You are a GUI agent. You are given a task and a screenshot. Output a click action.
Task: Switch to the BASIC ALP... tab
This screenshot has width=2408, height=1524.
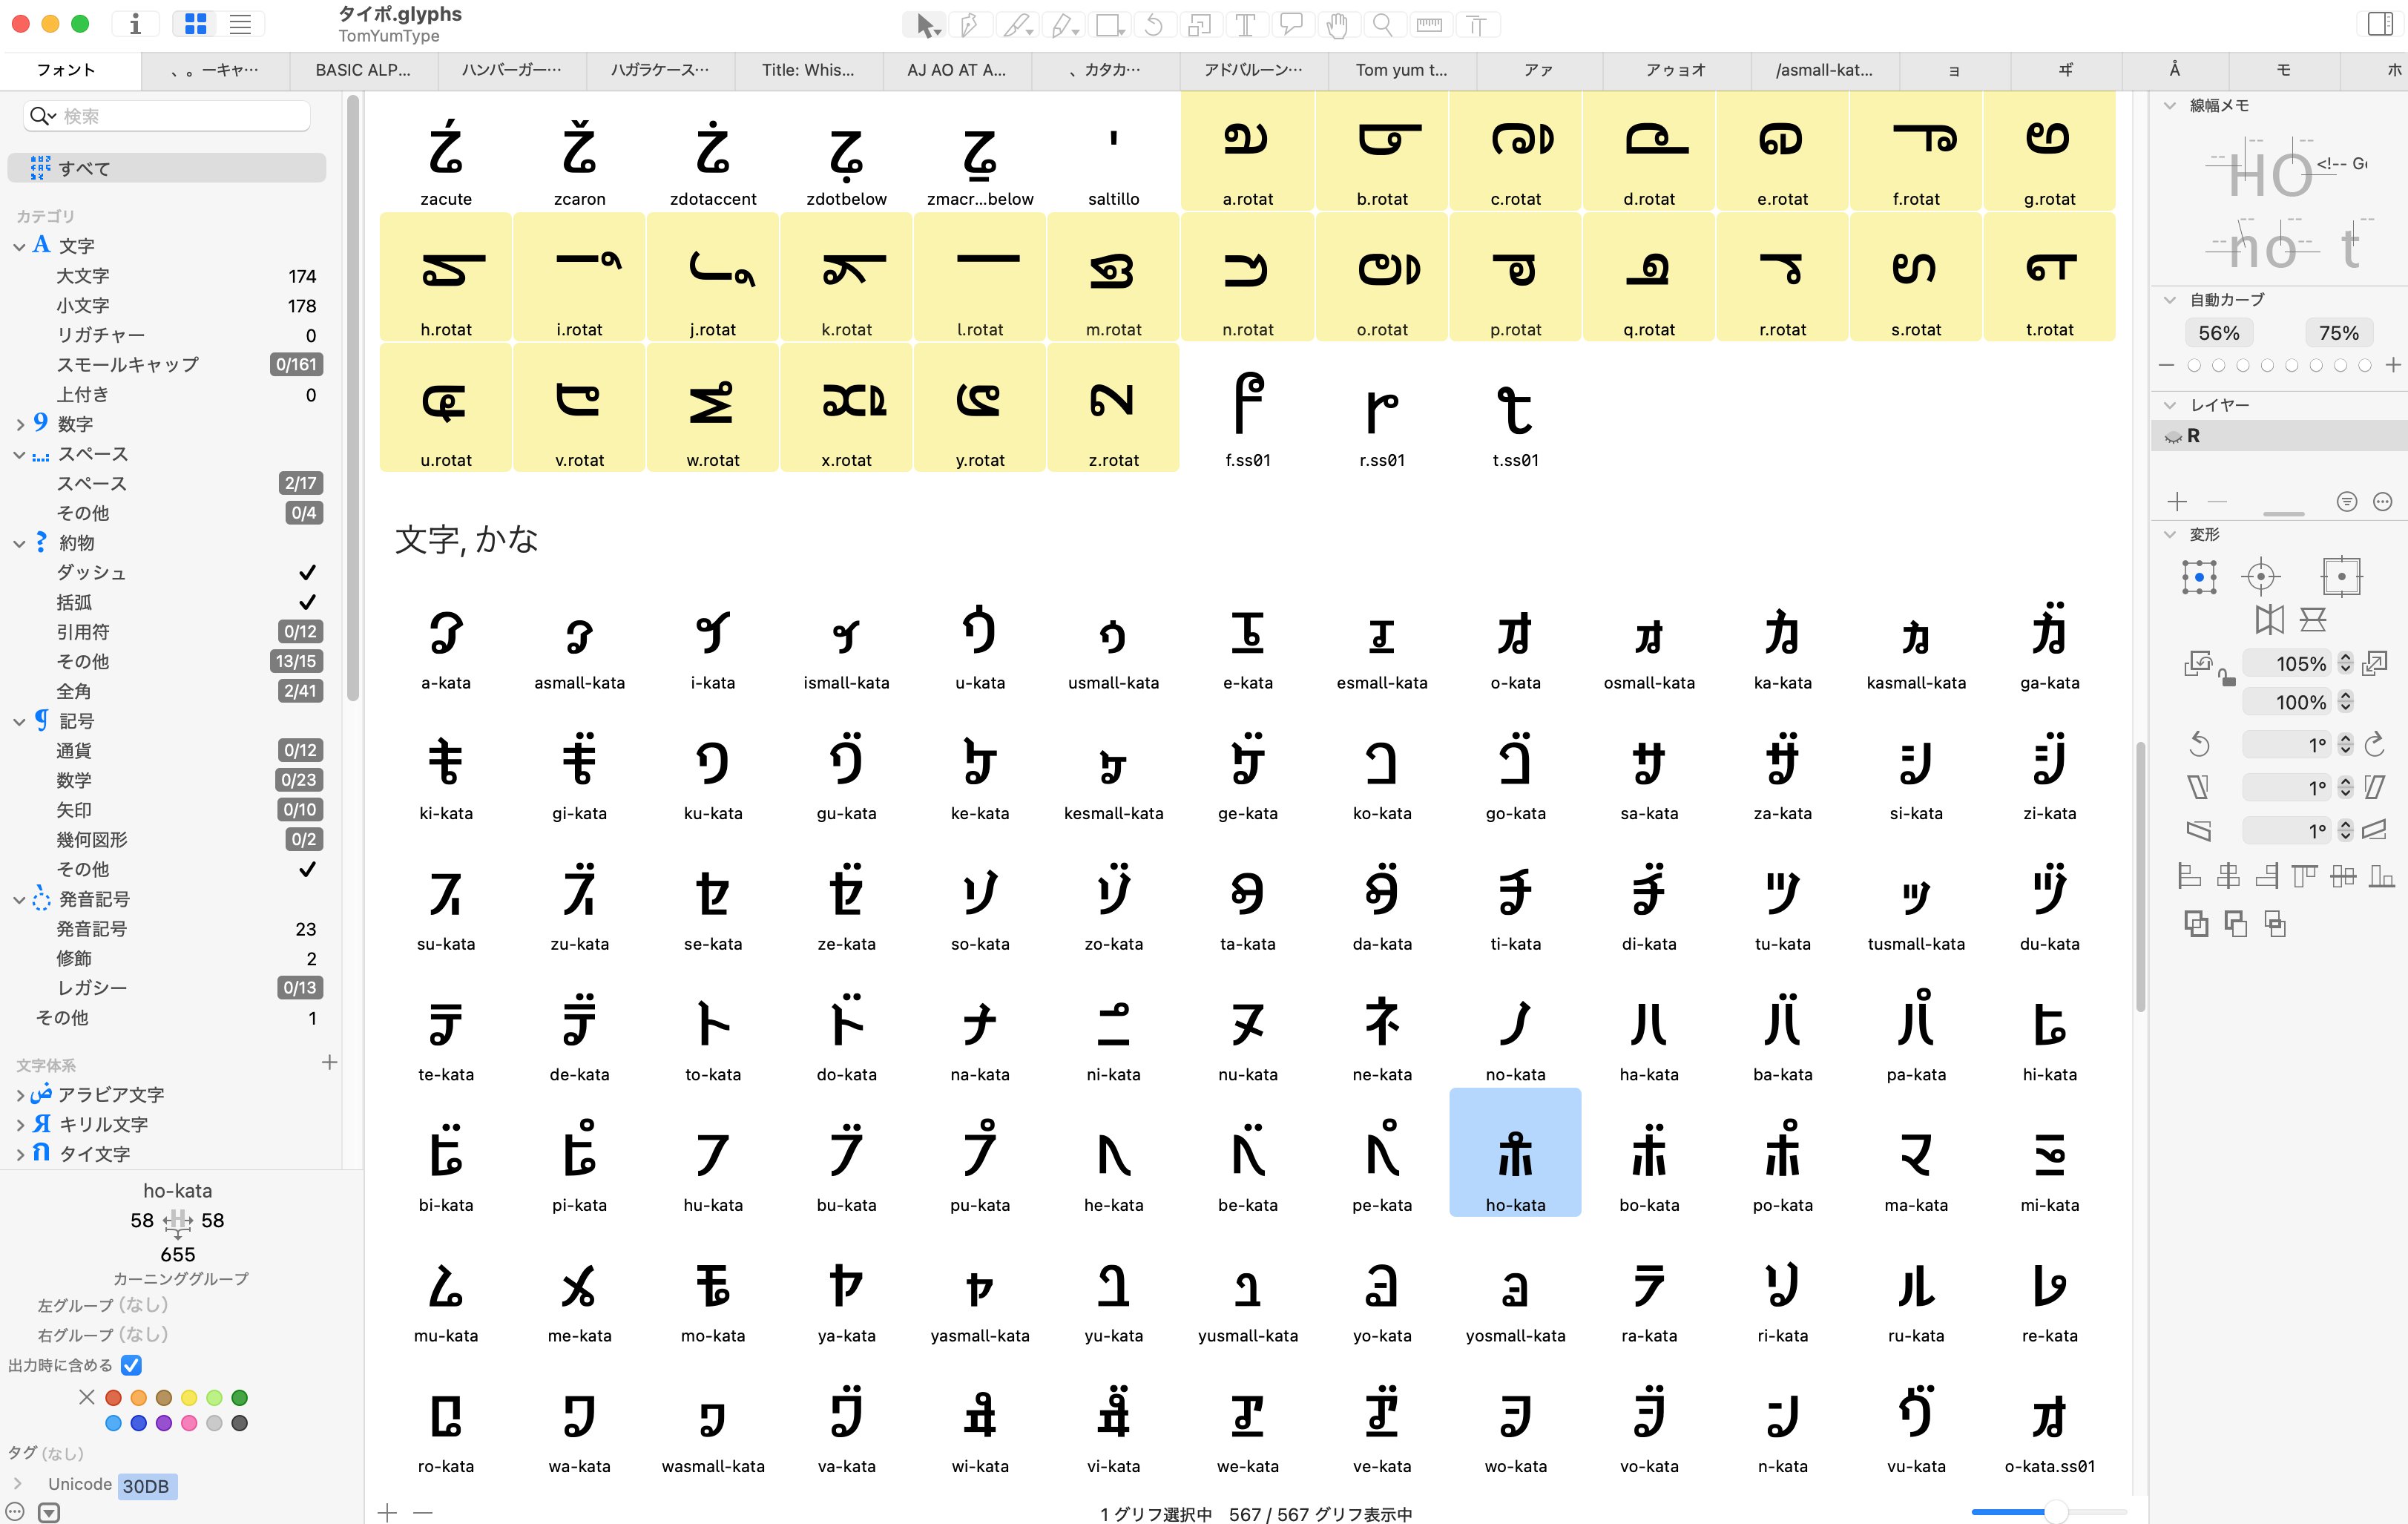tap(363, 70)
